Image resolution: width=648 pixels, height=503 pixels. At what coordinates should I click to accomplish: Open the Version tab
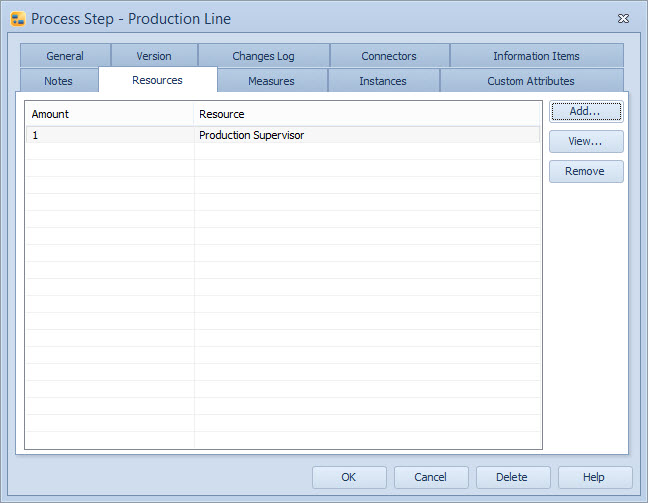tap(154, 56)
